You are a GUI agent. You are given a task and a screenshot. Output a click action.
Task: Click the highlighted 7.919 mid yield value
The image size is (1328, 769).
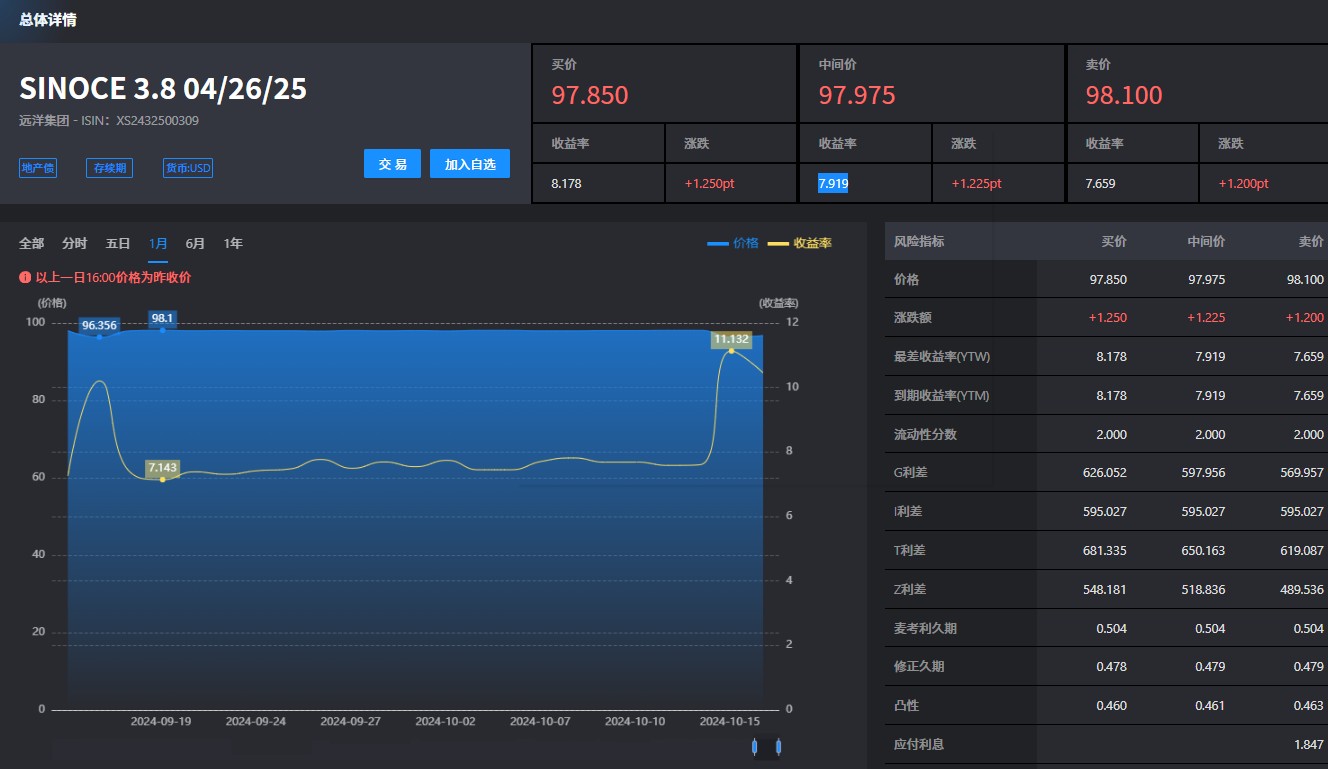click(x=832, y=184)
